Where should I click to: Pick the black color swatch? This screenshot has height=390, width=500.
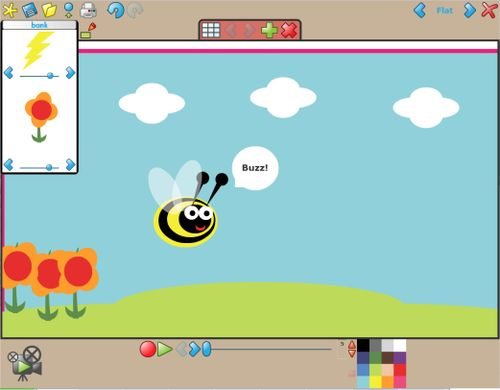coord(363,346)
